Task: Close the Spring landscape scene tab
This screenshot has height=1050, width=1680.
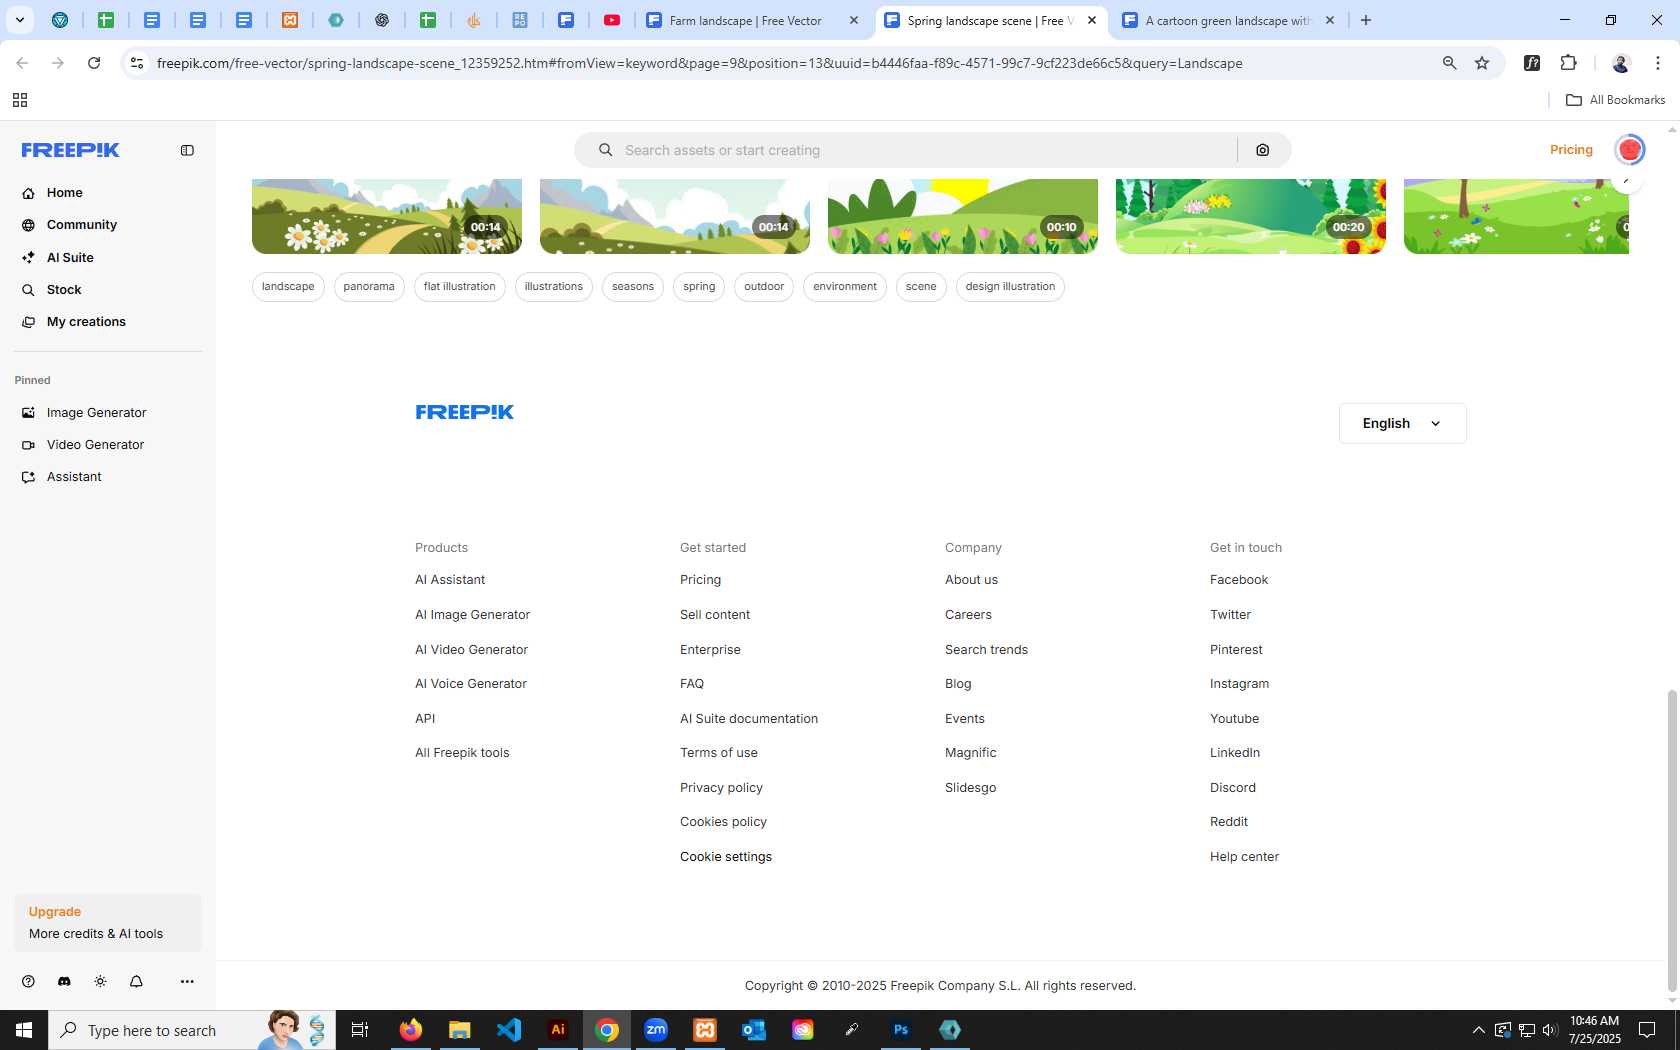Action: pyautogui.click(x=1092, y=20)
